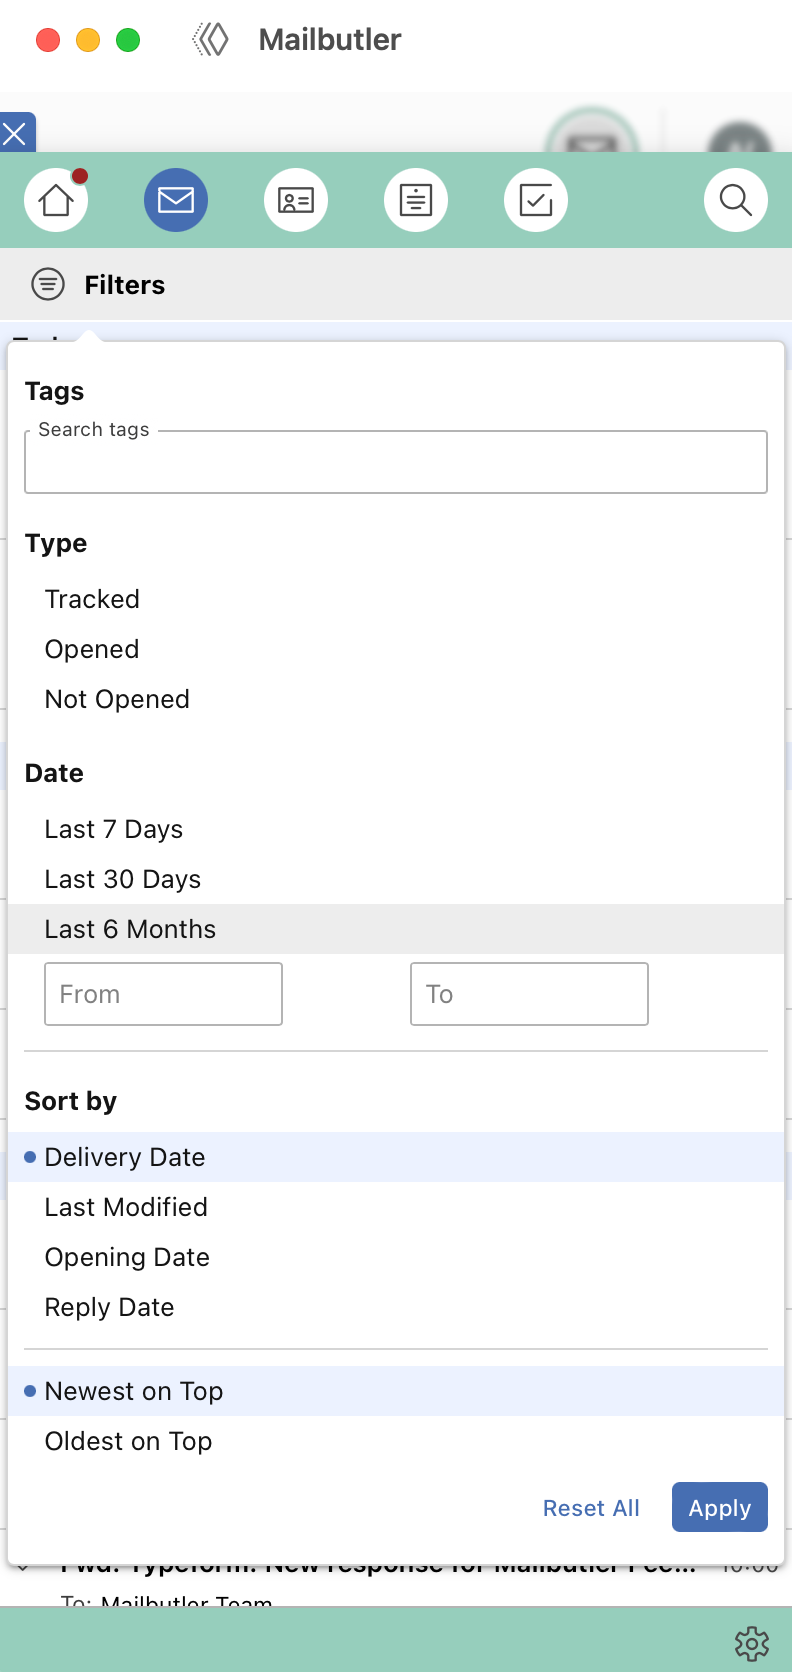Open the Notes icon
792x1672 pixels.
(x=416, y=200)
